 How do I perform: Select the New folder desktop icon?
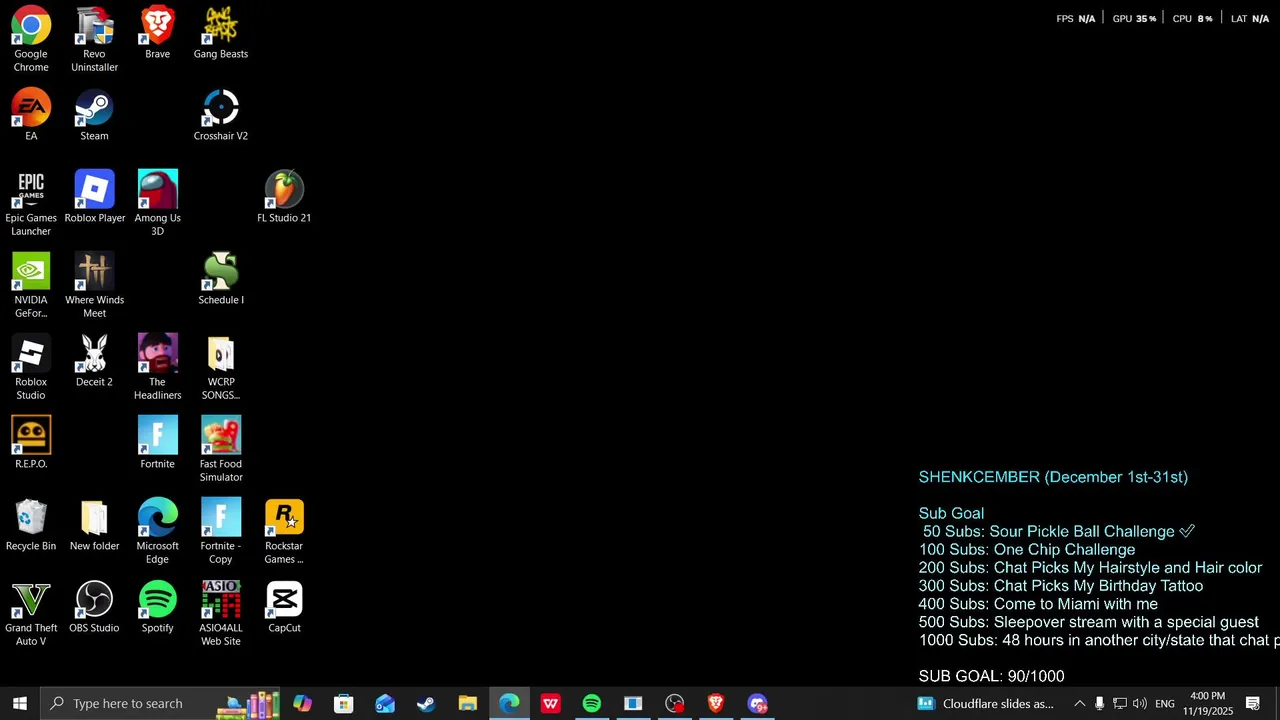click(x=94, y=525)
